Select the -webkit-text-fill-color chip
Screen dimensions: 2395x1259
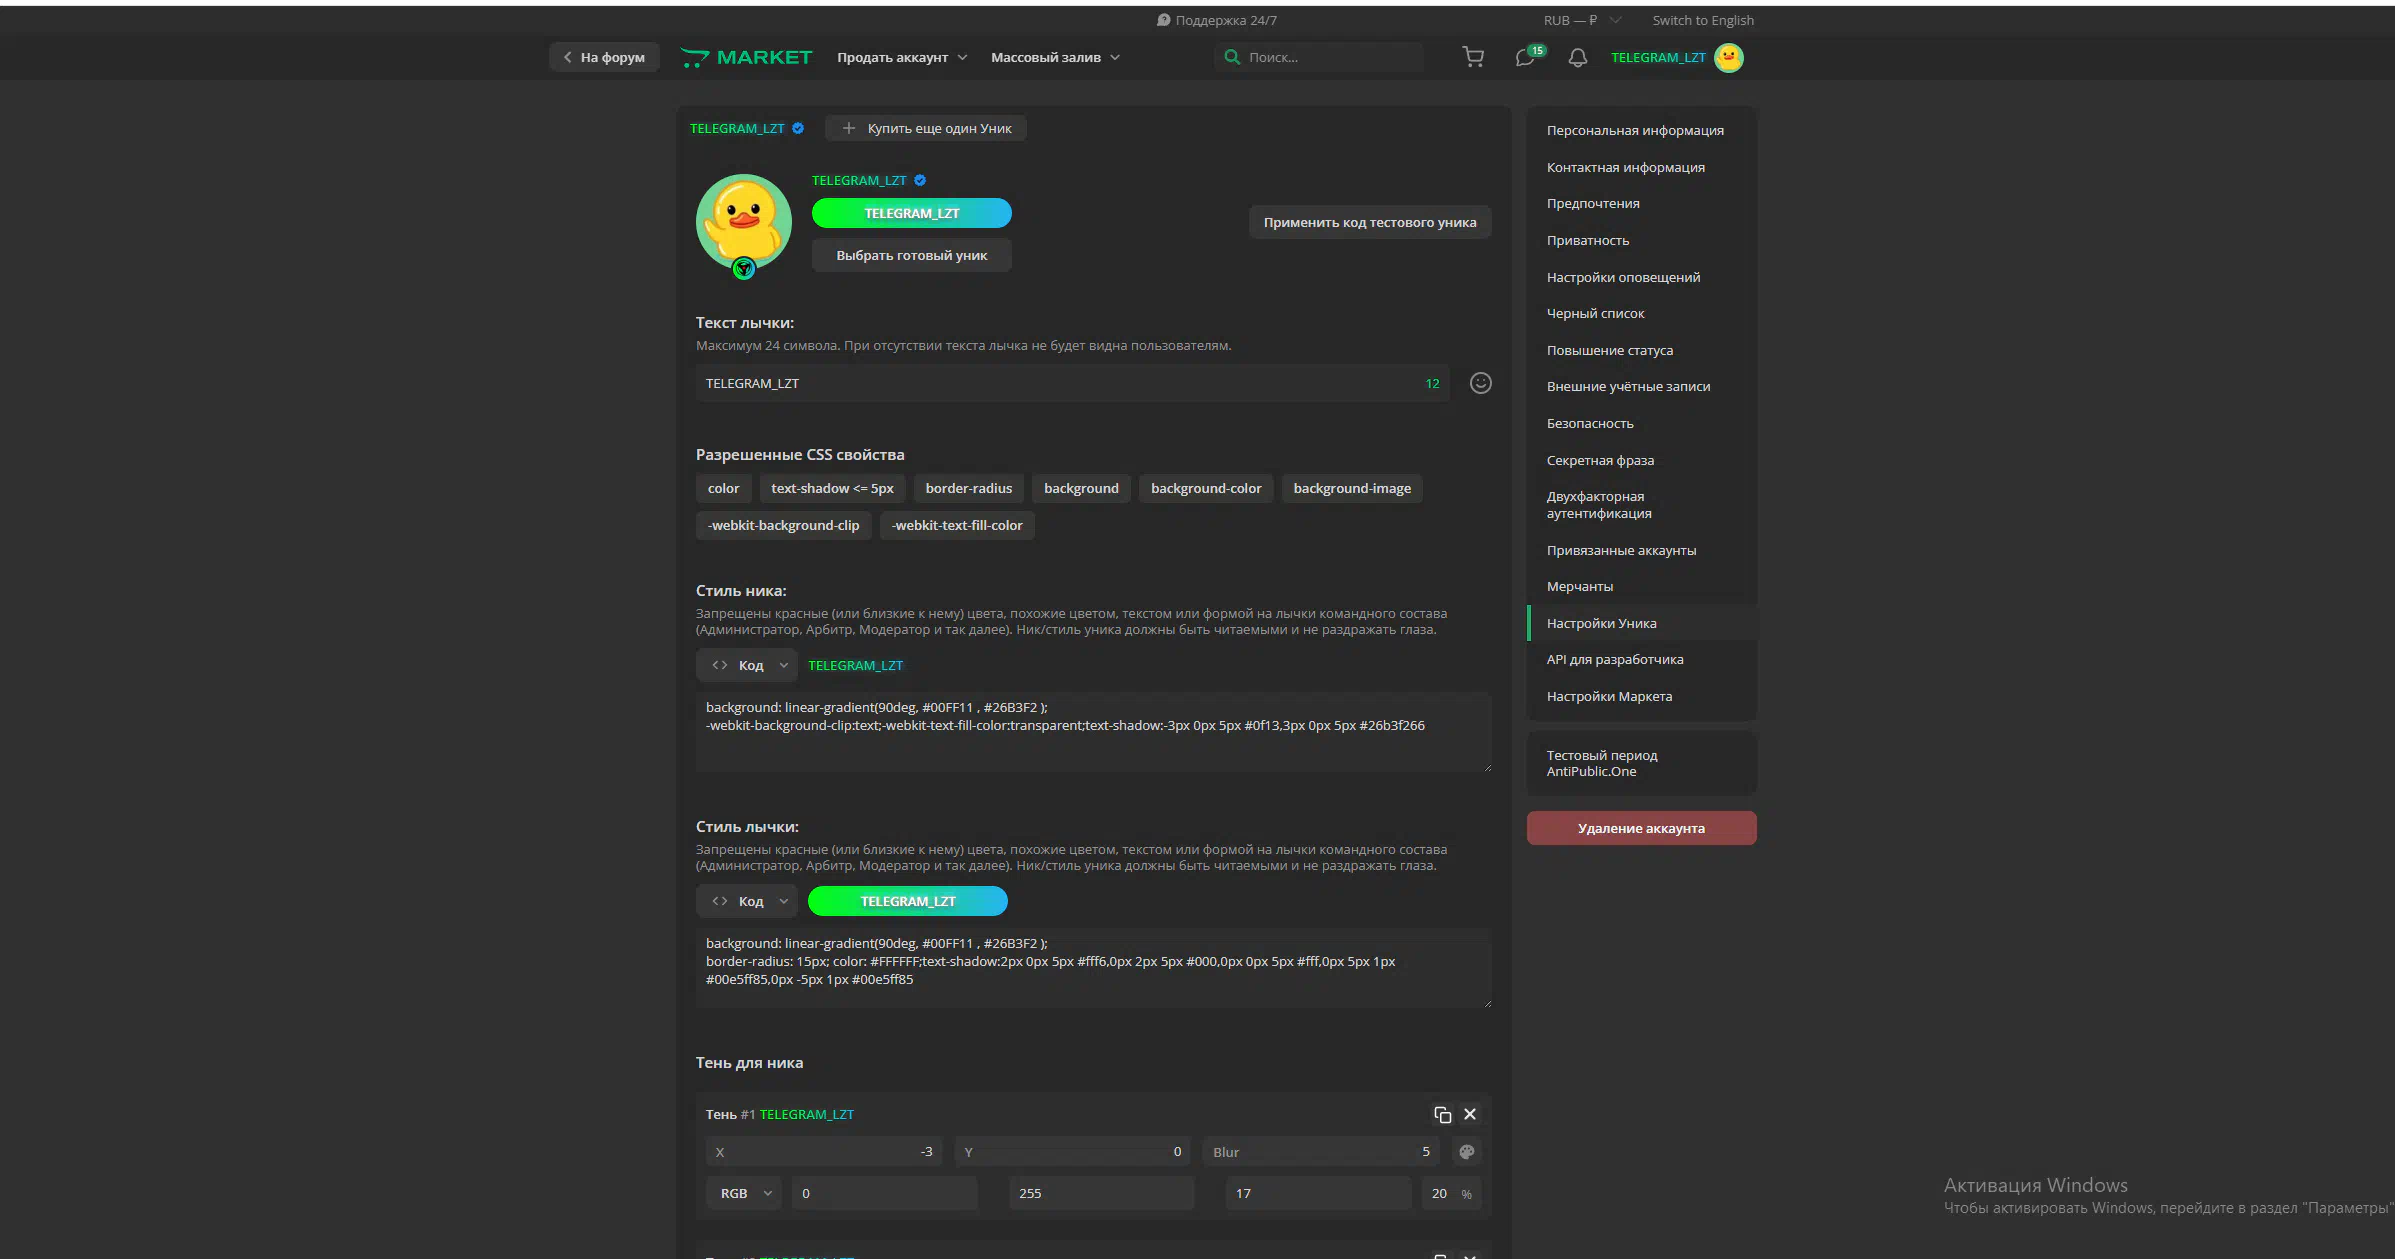957,525
